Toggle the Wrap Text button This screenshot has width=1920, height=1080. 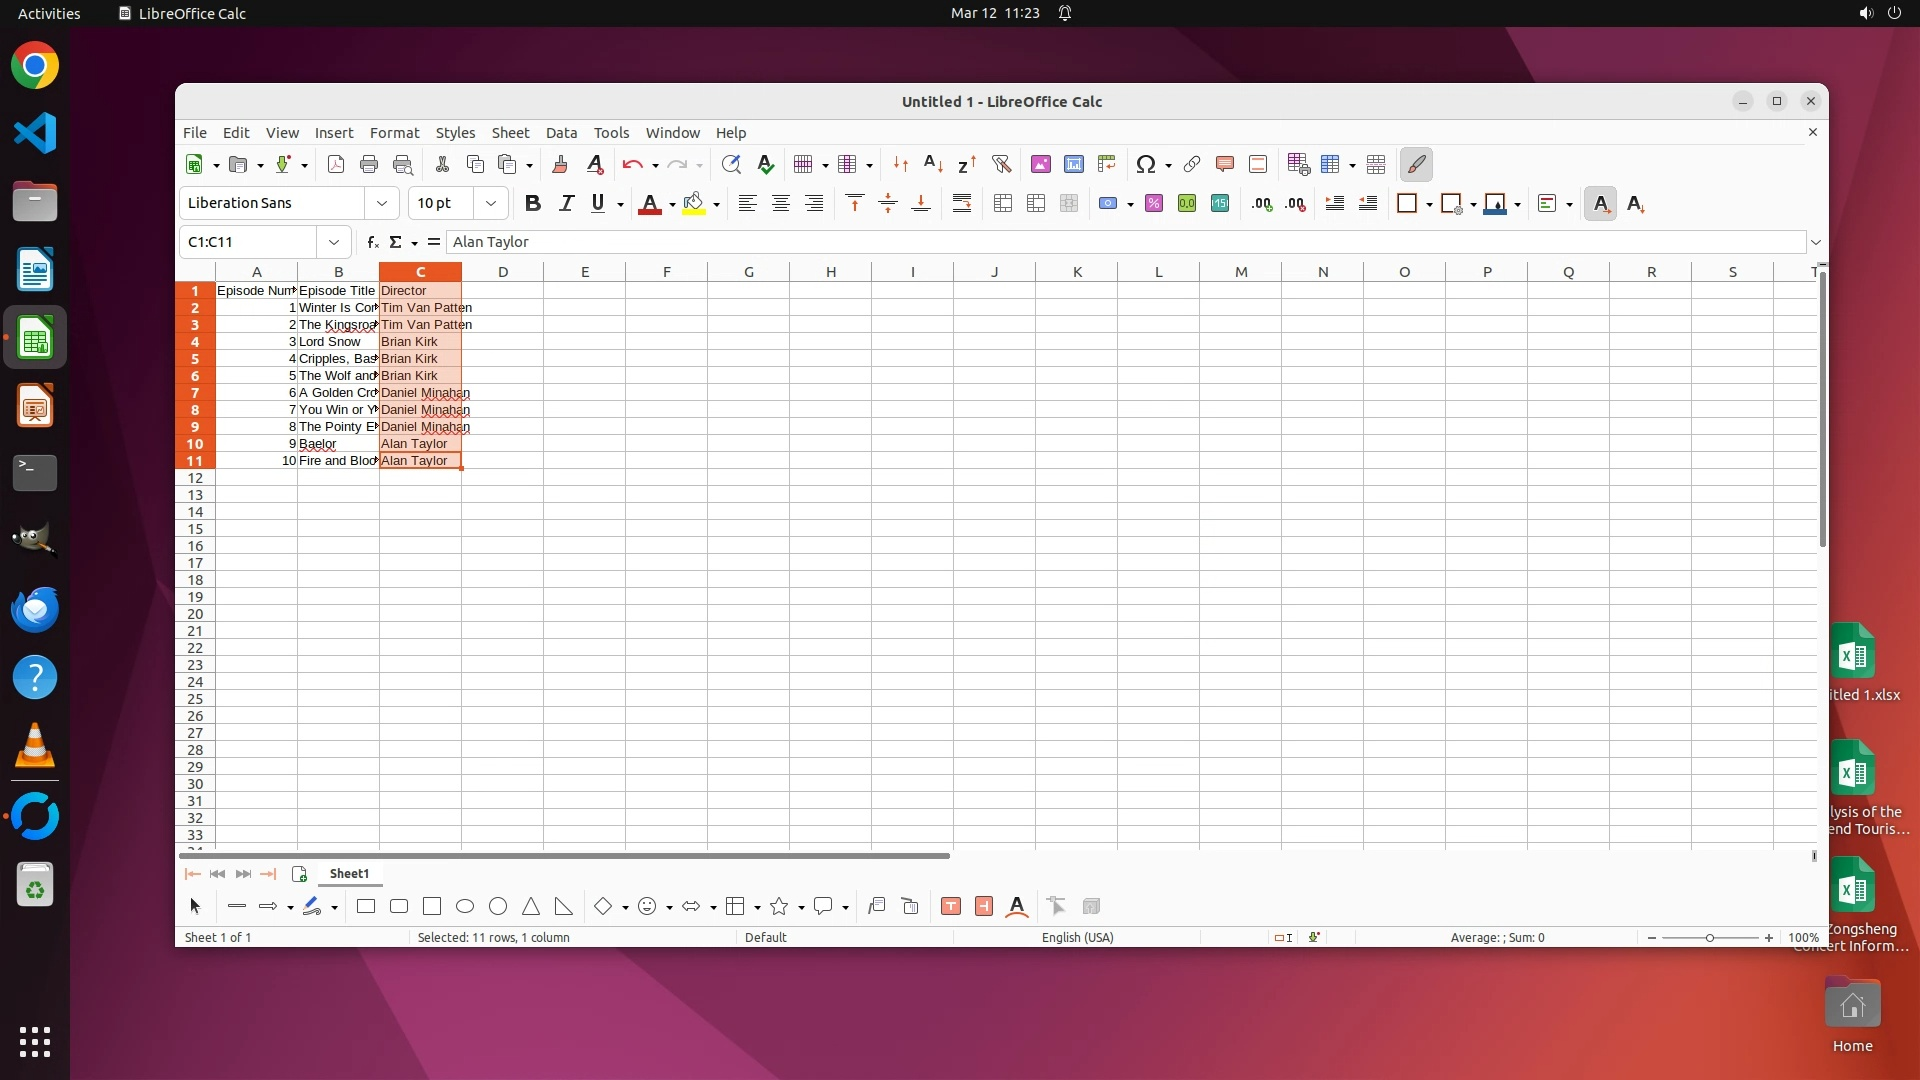pos(962,204)
